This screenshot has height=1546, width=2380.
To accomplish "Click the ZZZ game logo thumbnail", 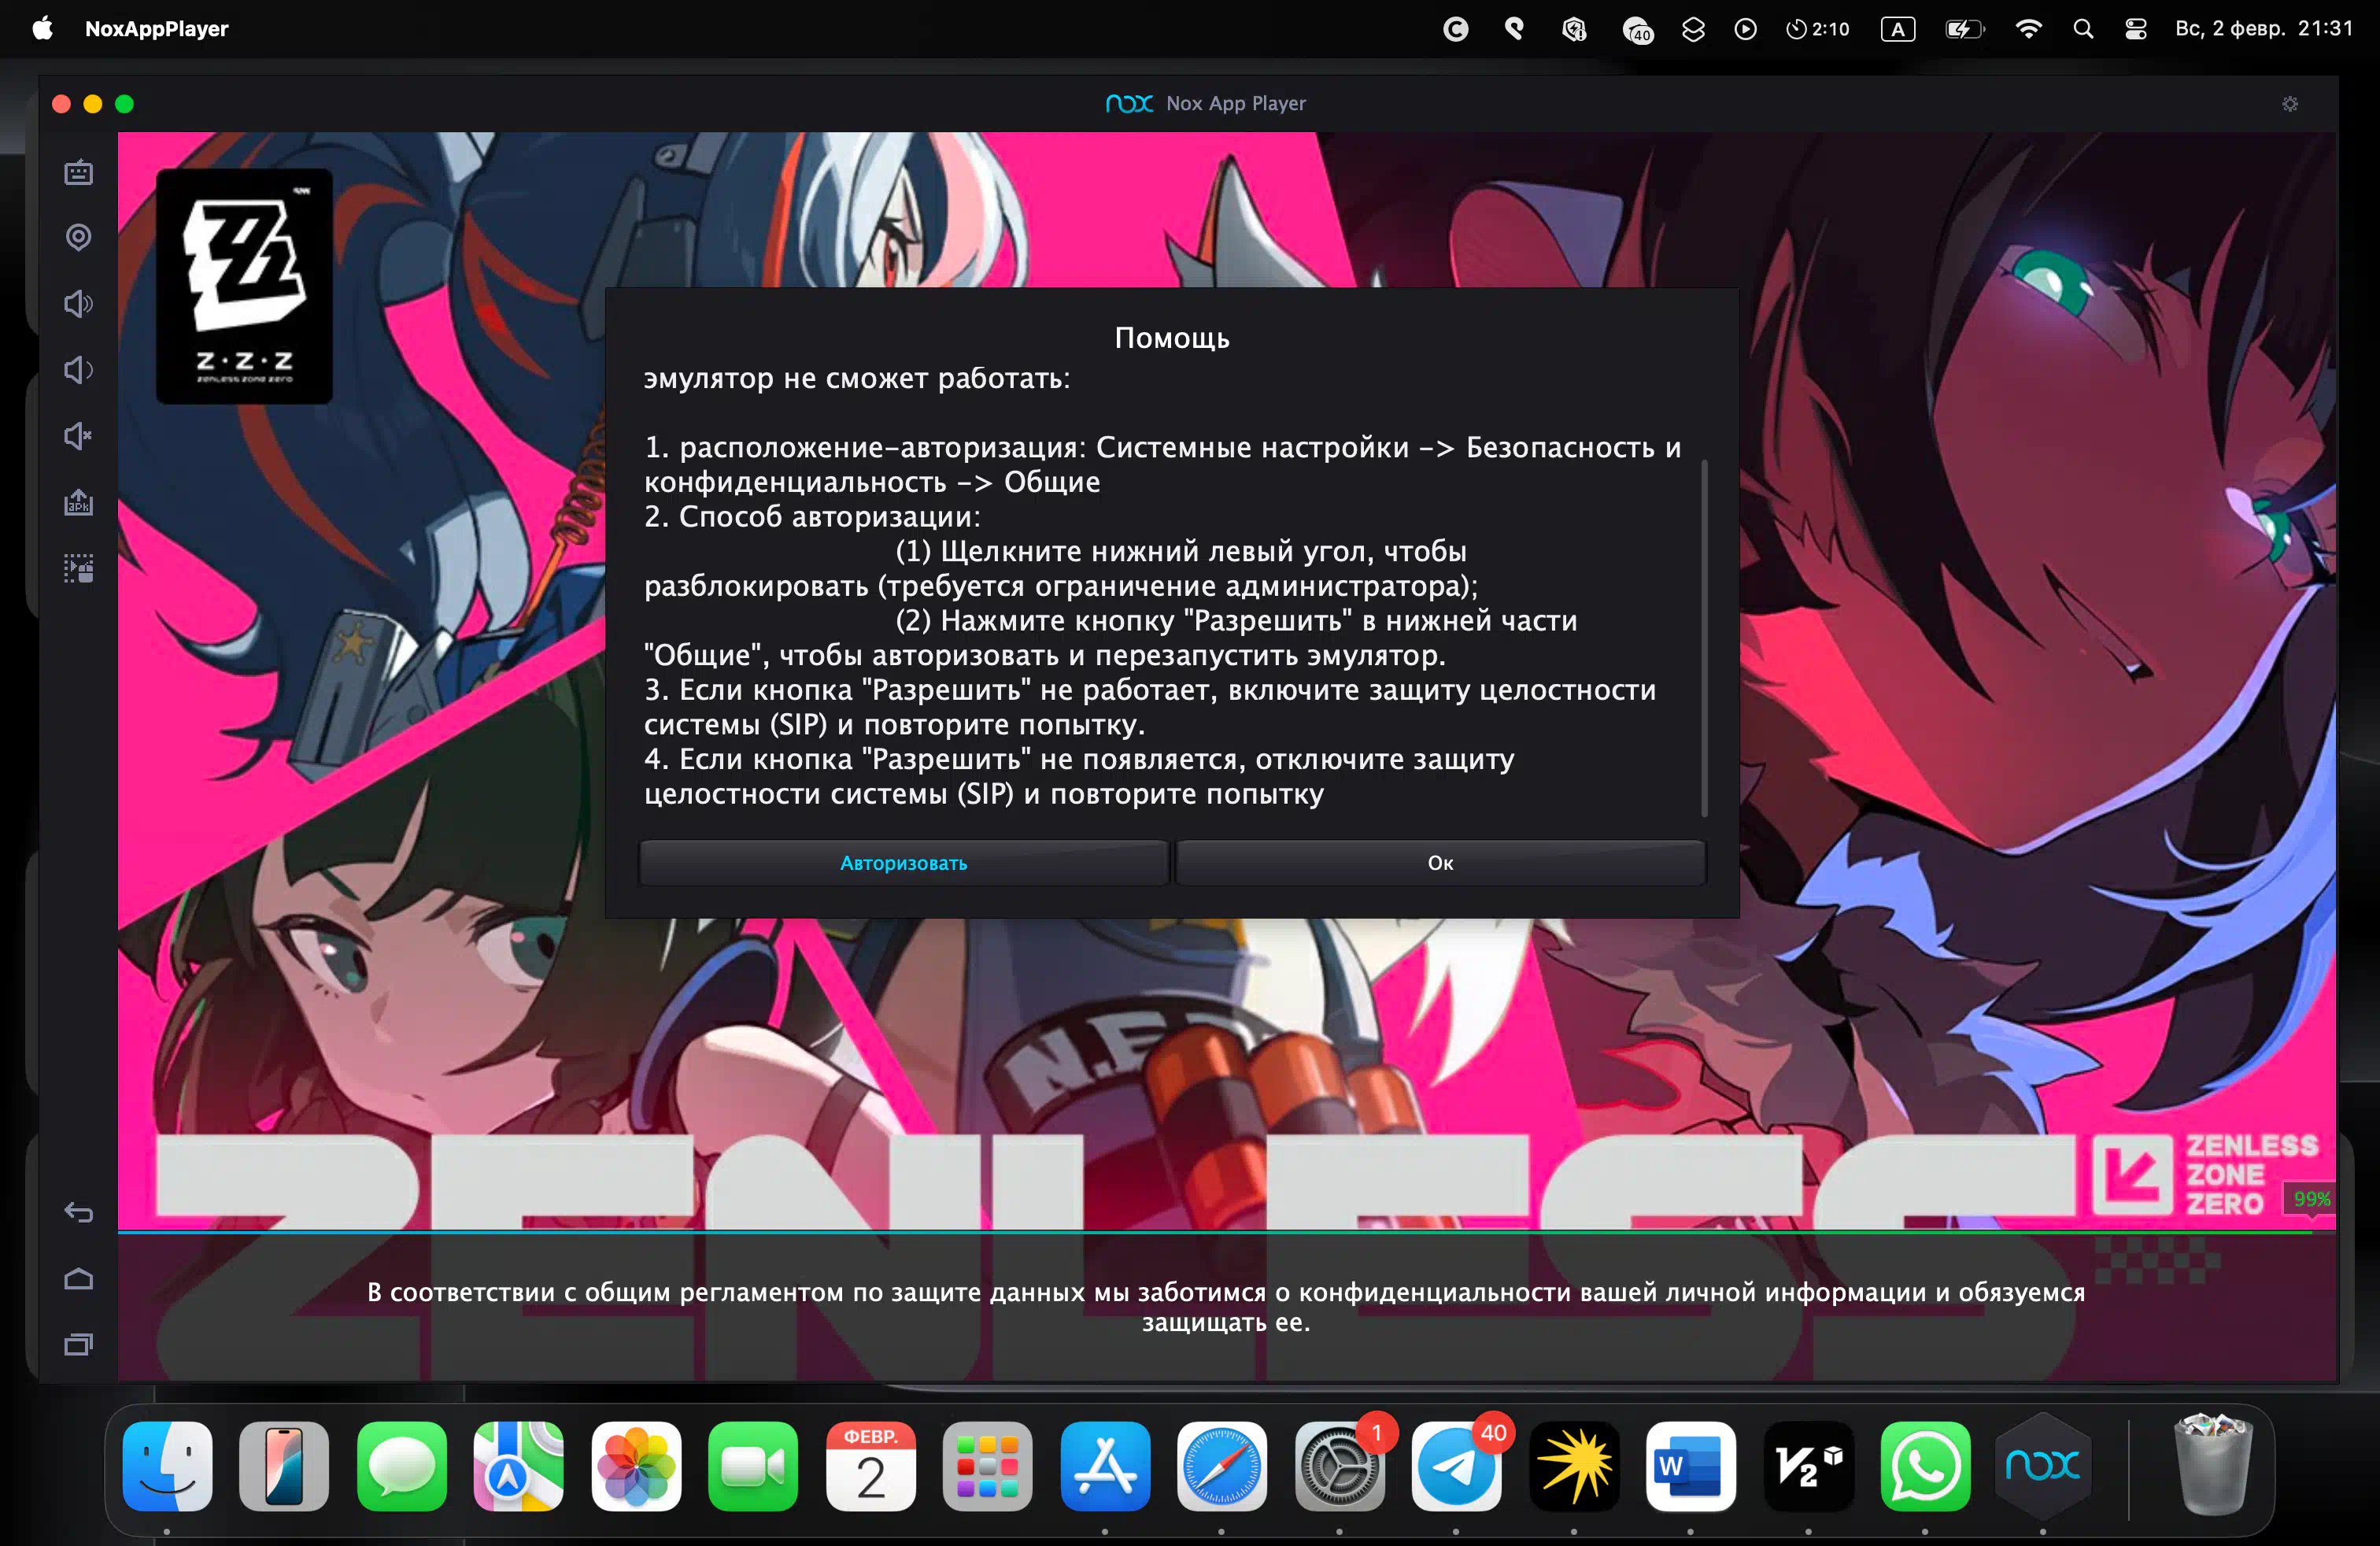I will tap(244, 287).
